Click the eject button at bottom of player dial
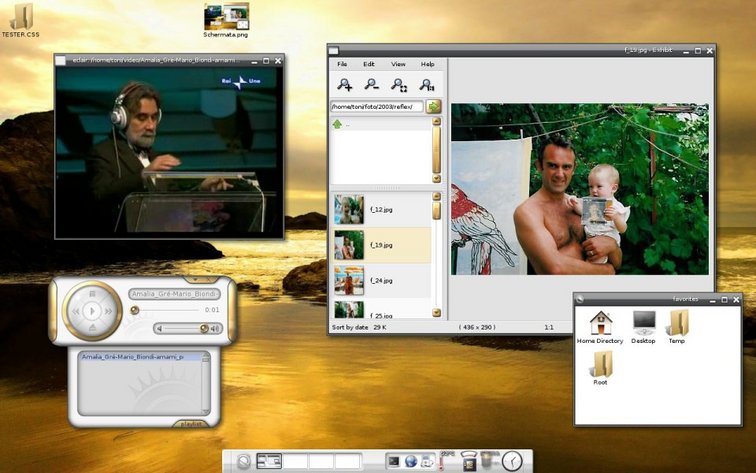 92,328
